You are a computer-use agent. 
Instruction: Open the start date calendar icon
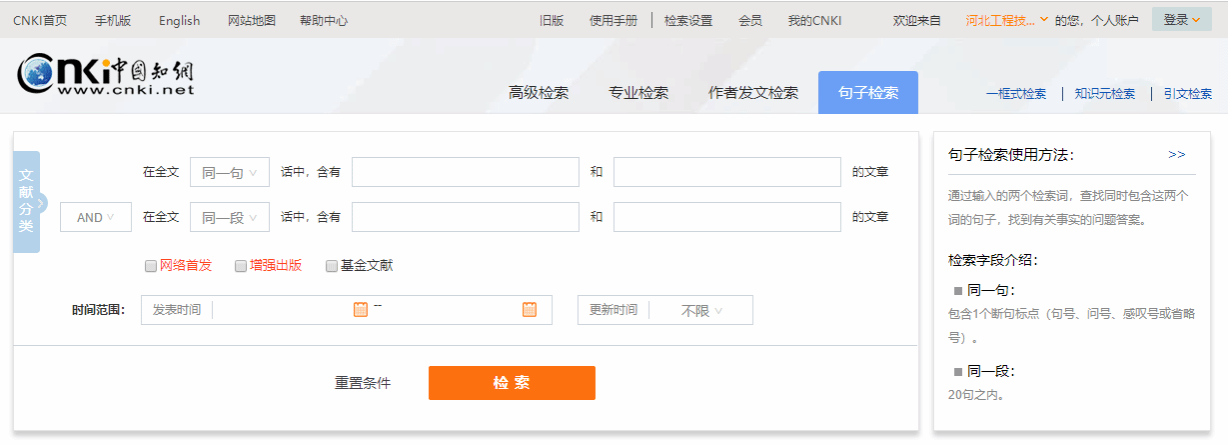pyautogui.click(x=361, y=310)
